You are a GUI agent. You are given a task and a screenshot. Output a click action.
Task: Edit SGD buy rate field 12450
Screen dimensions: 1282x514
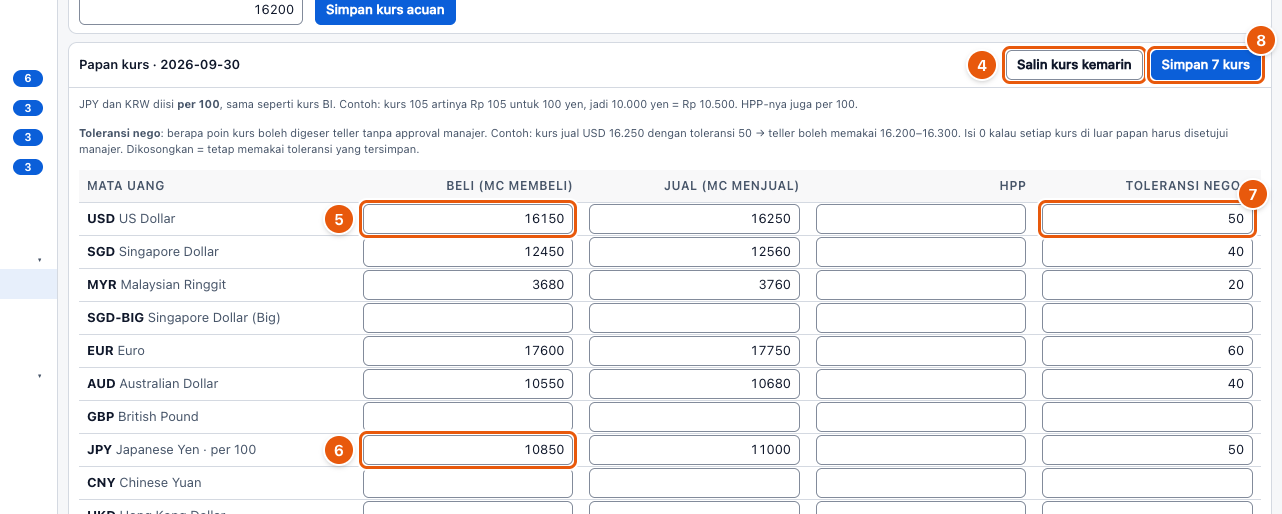click(468, 252)
